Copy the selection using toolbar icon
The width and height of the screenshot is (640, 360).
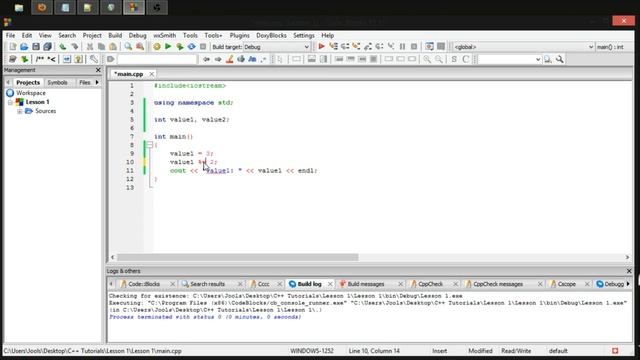click(x=101, y=47)
